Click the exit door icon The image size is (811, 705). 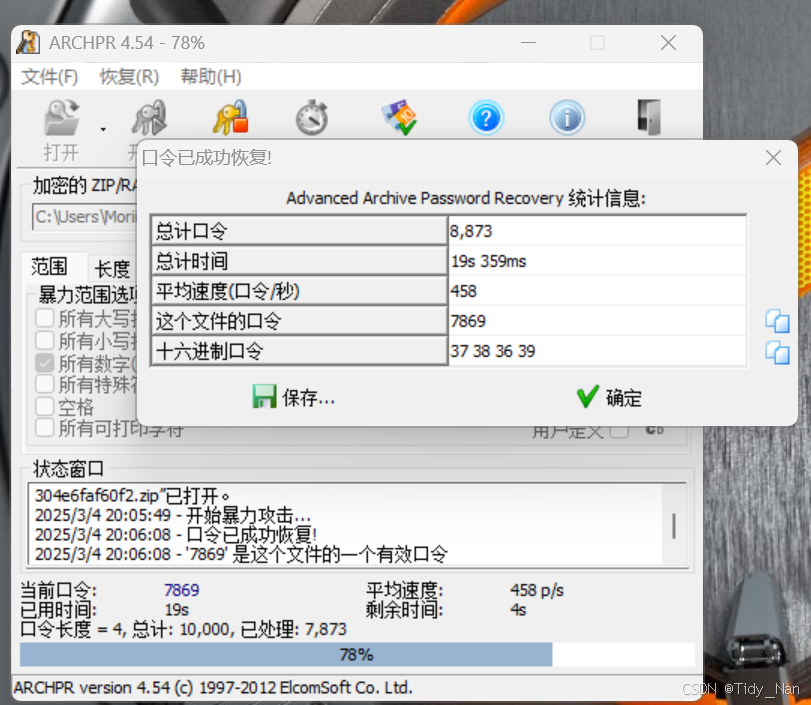click(649, 117)
